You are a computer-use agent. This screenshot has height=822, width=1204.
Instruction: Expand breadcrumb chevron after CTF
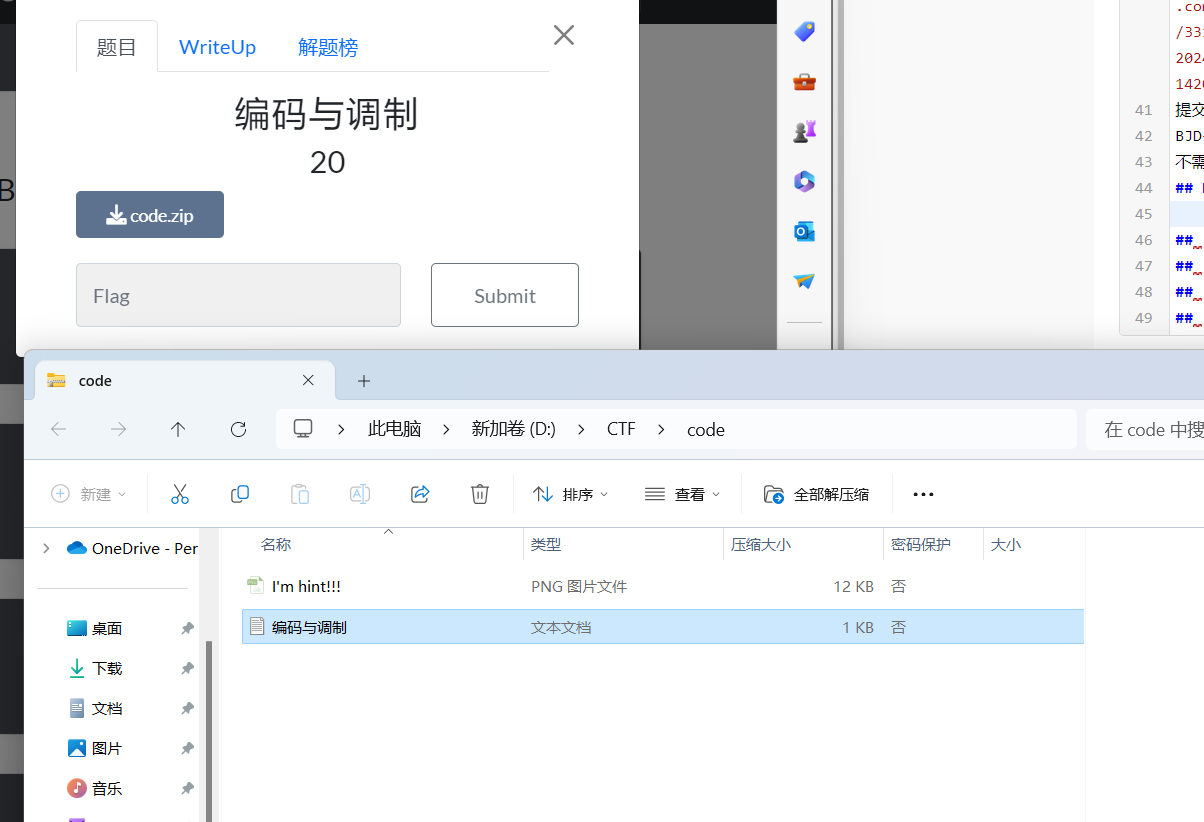tap(661, 429)
